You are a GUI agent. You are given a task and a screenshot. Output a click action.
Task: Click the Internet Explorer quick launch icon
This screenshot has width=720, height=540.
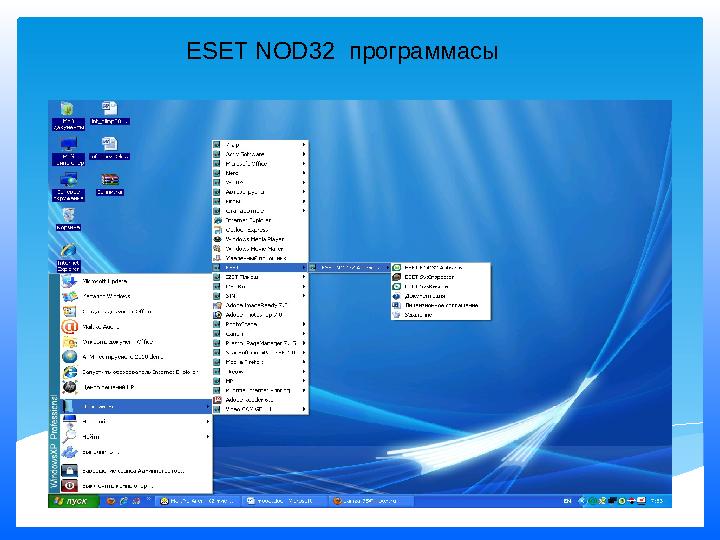pyautogui.click(x=124, y=501)
